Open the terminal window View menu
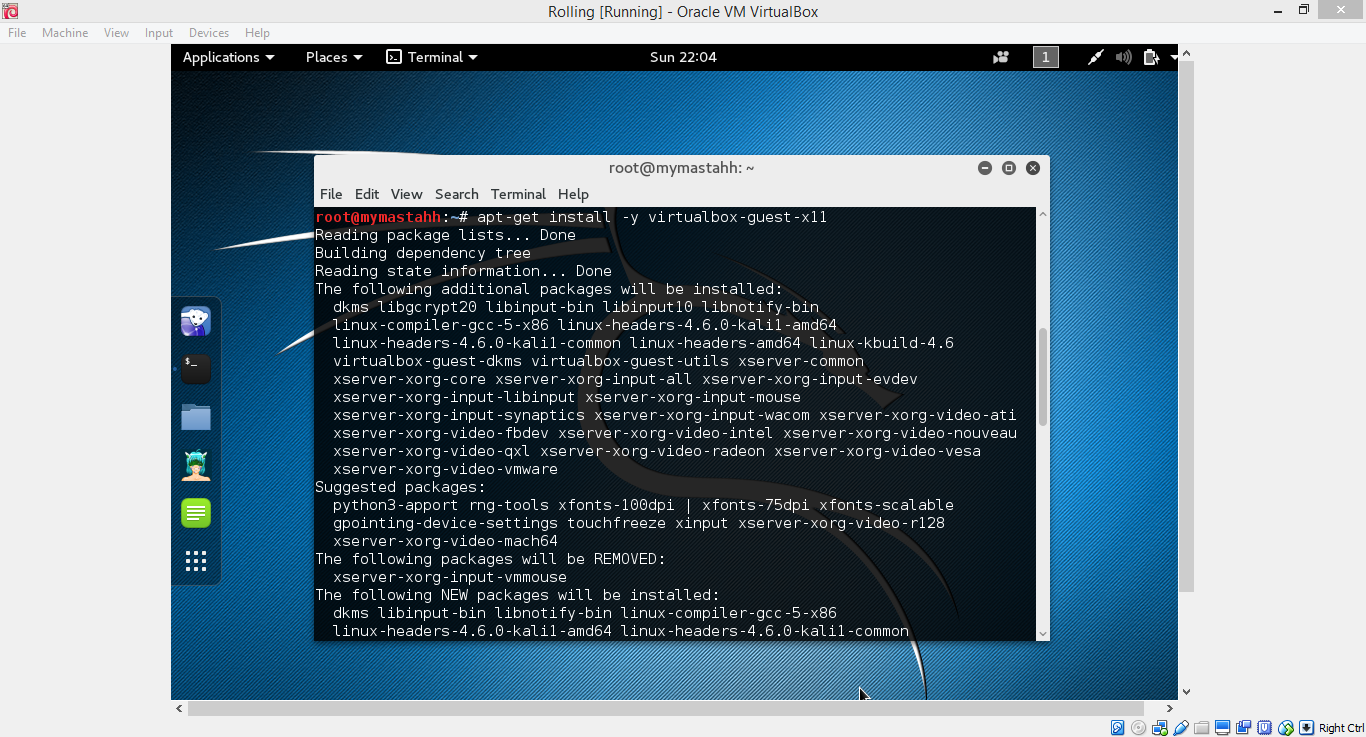 407,194
